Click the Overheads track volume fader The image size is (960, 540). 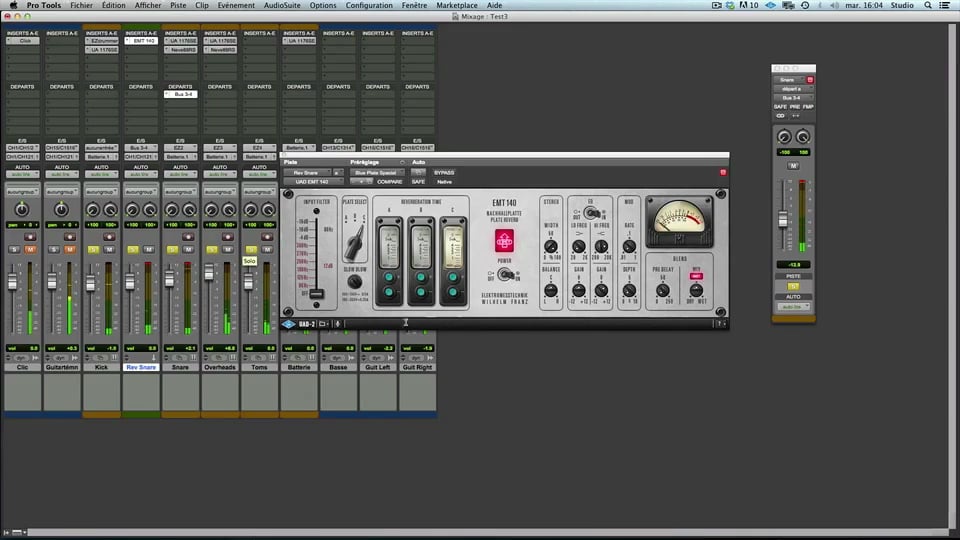pos(209,272)
